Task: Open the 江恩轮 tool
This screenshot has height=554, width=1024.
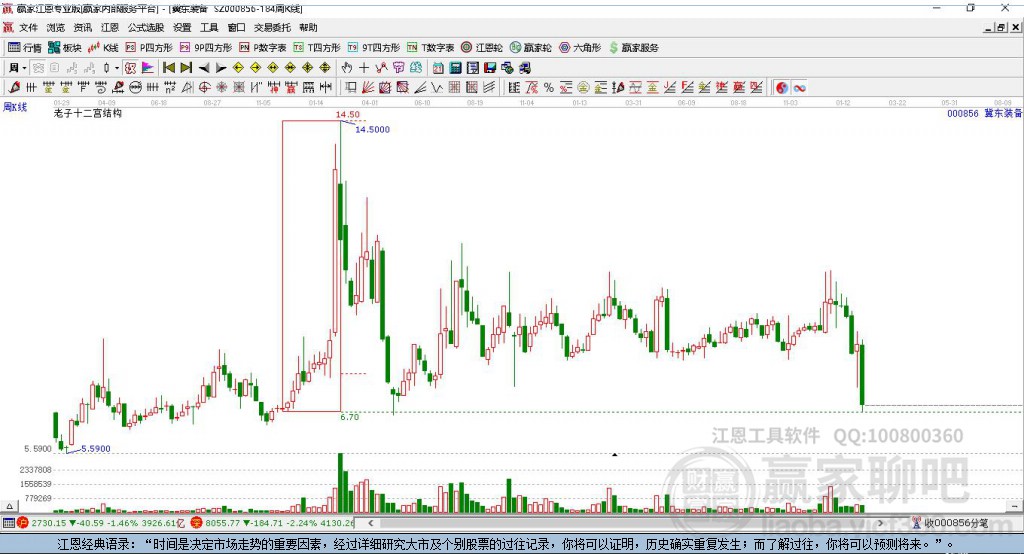Action: pos(482,48)
